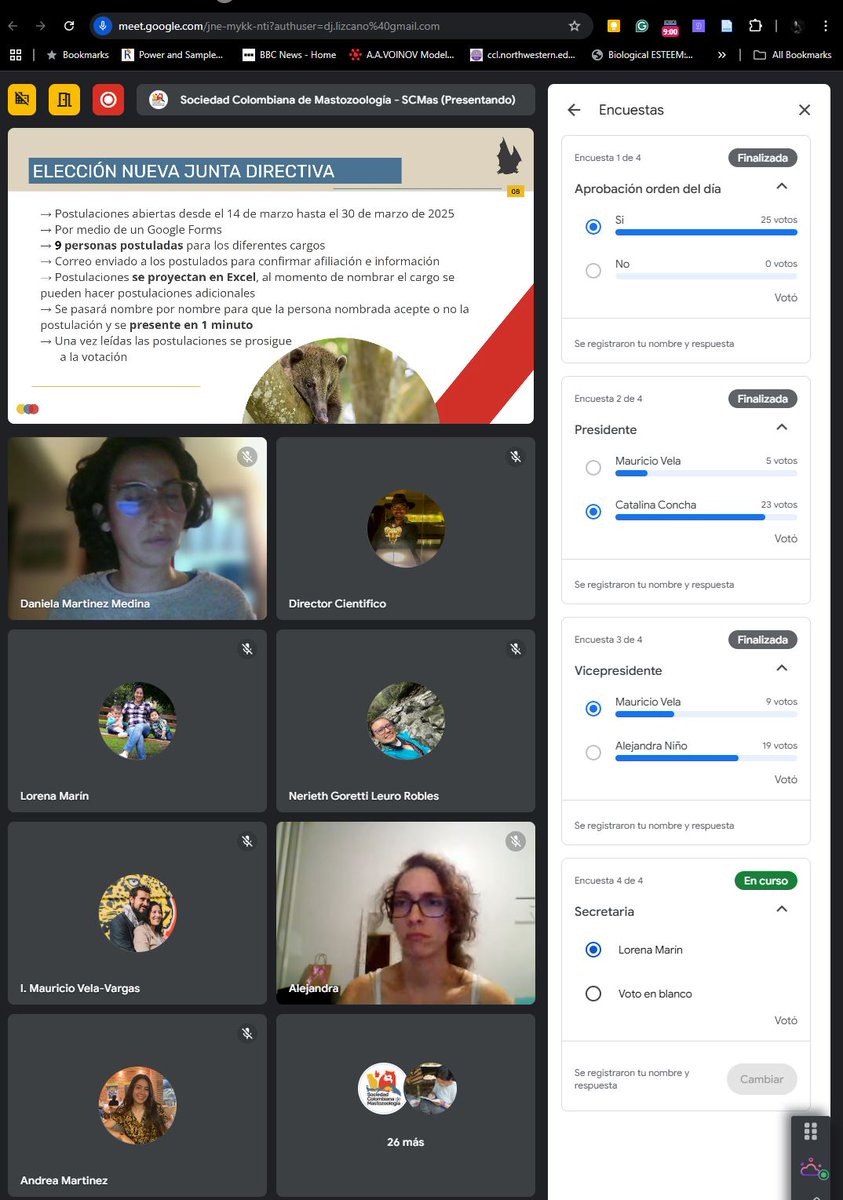Open the Bookmarks starred bookmark

[x=77, y=55]
